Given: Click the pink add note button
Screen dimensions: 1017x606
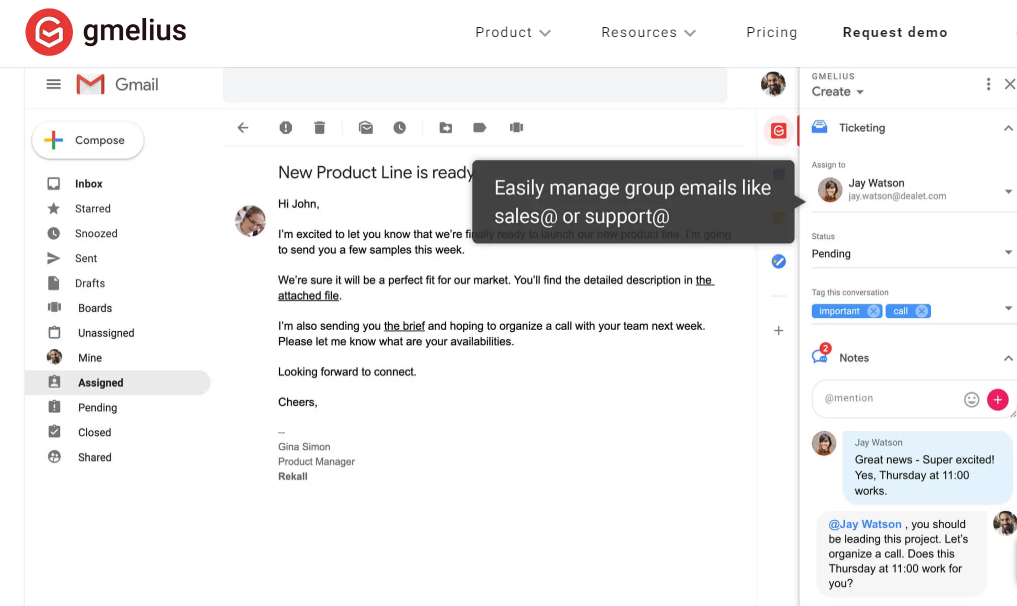Looking at the screenshot, I should (x=998, y=399).
